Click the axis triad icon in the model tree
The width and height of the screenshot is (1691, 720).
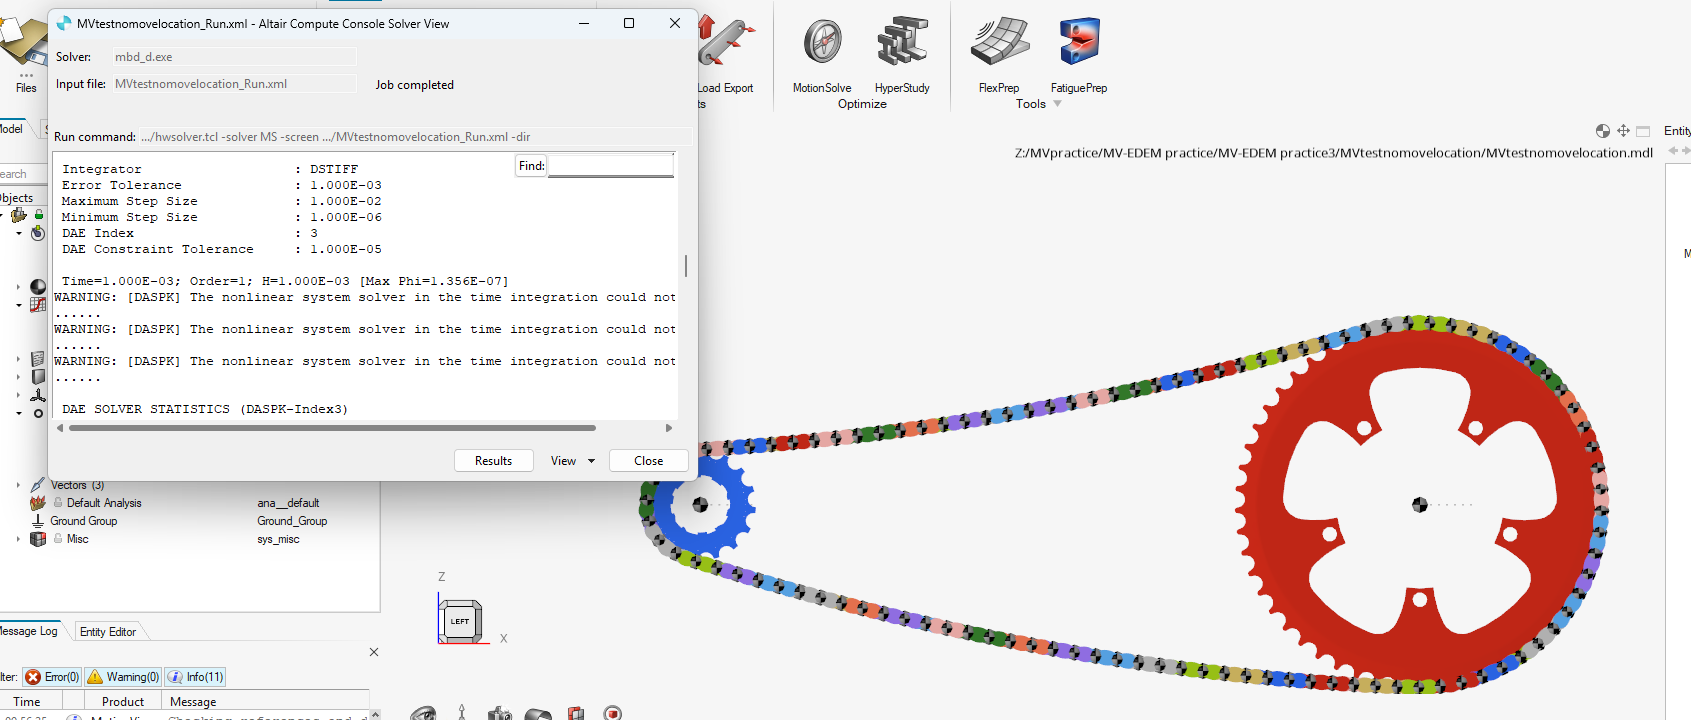[38, 395]
